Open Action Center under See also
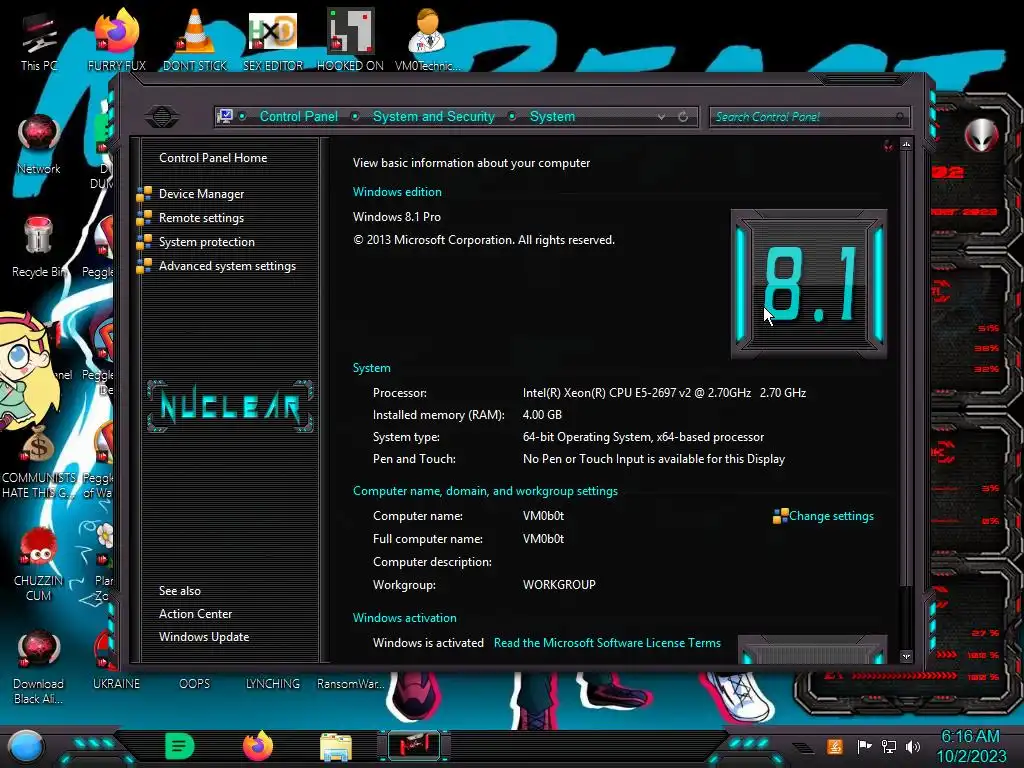Image resolution: width=1024 pixels, height=768 pixels. coord(195,614)
